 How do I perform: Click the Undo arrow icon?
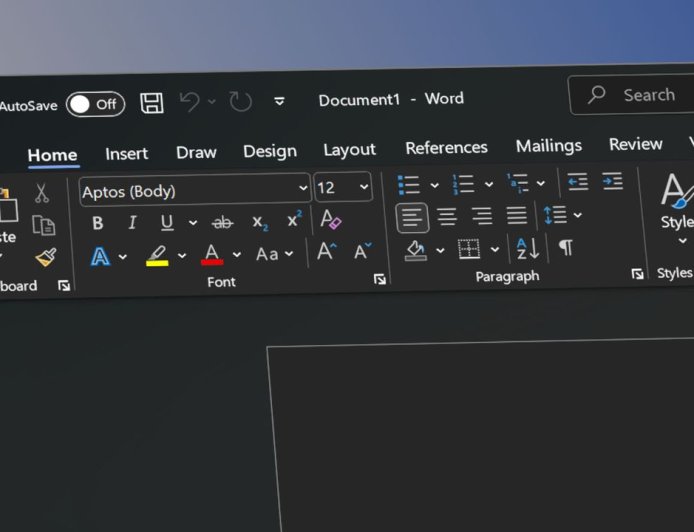[190, 102]
